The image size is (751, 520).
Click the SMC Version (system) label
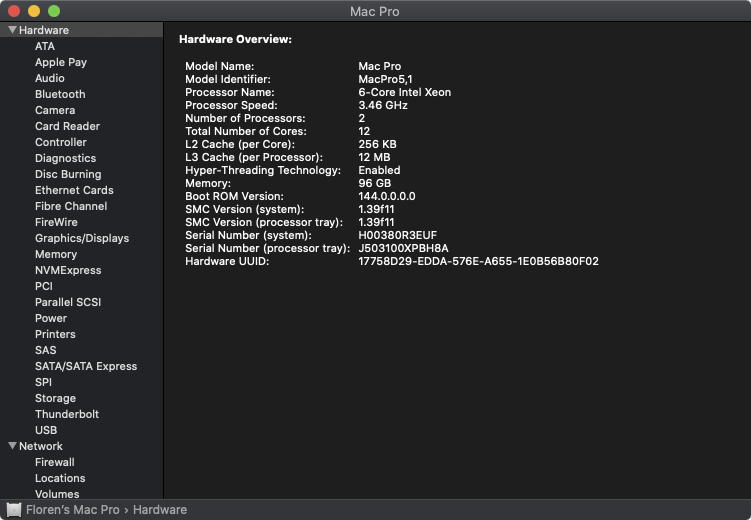245,209
